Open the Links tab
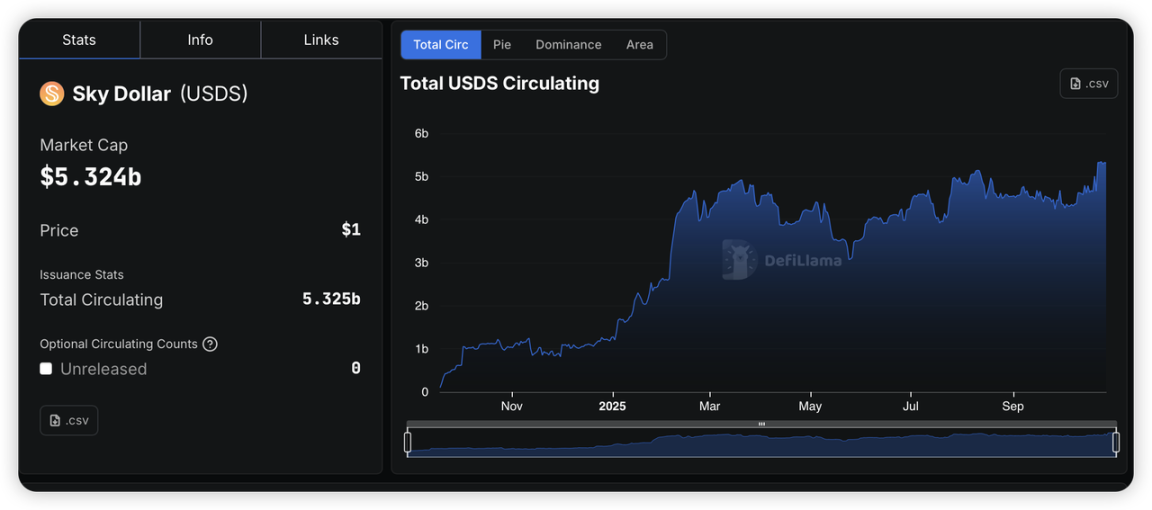The height and width of the screenshot is (510, 1152). 321,40
